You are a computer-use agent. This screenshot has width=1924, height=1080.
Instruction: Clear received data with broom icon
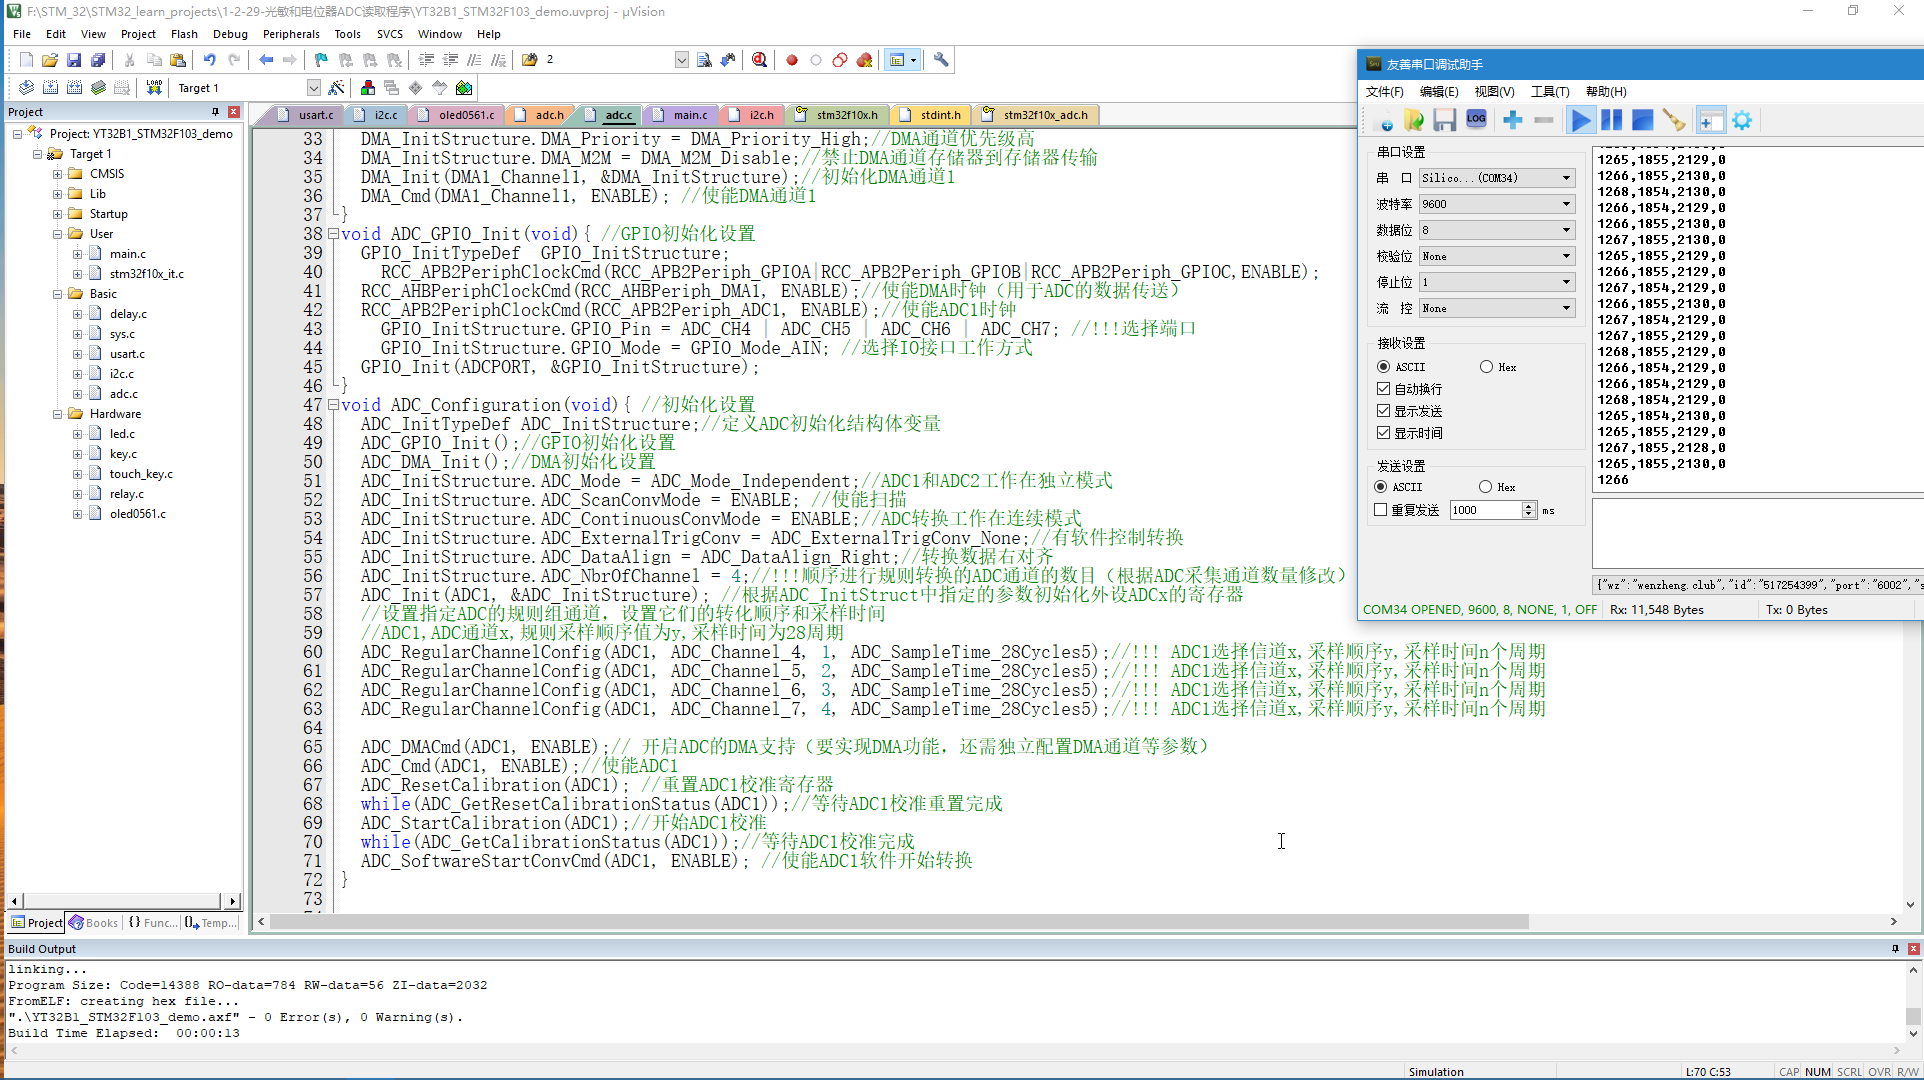pos(1673,121)
